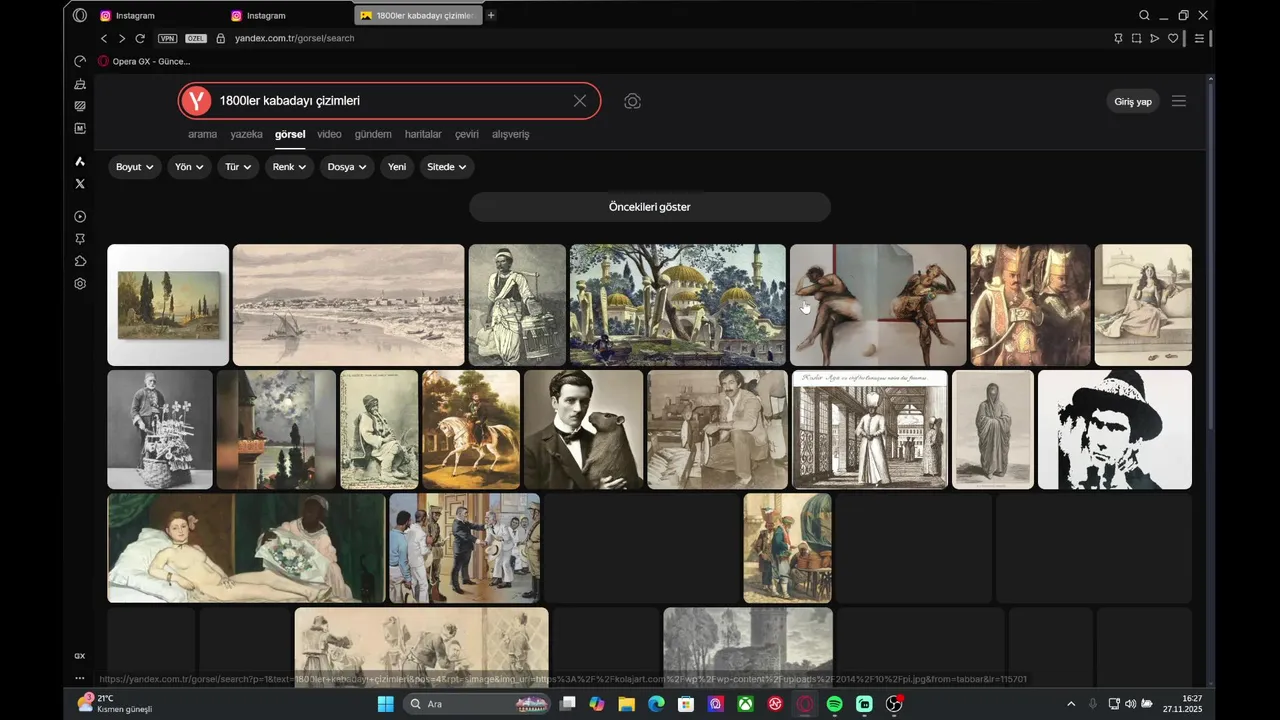The width and height of the screenshot is (1280, 720).
Task: Toggle the Yeni recent filter
Action: pos(397,167)
